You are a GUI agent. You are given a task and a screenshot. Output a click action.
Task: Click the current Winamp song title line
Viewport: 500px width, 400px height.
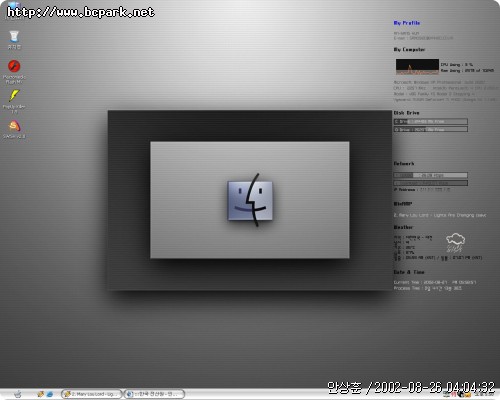tap(440, 215)
